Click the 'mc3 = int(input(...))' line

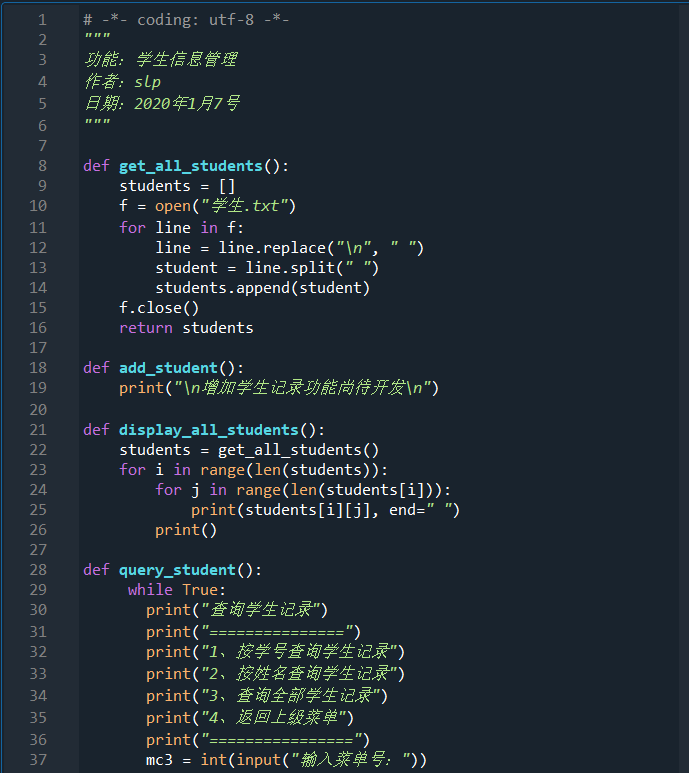coord(286,760)
